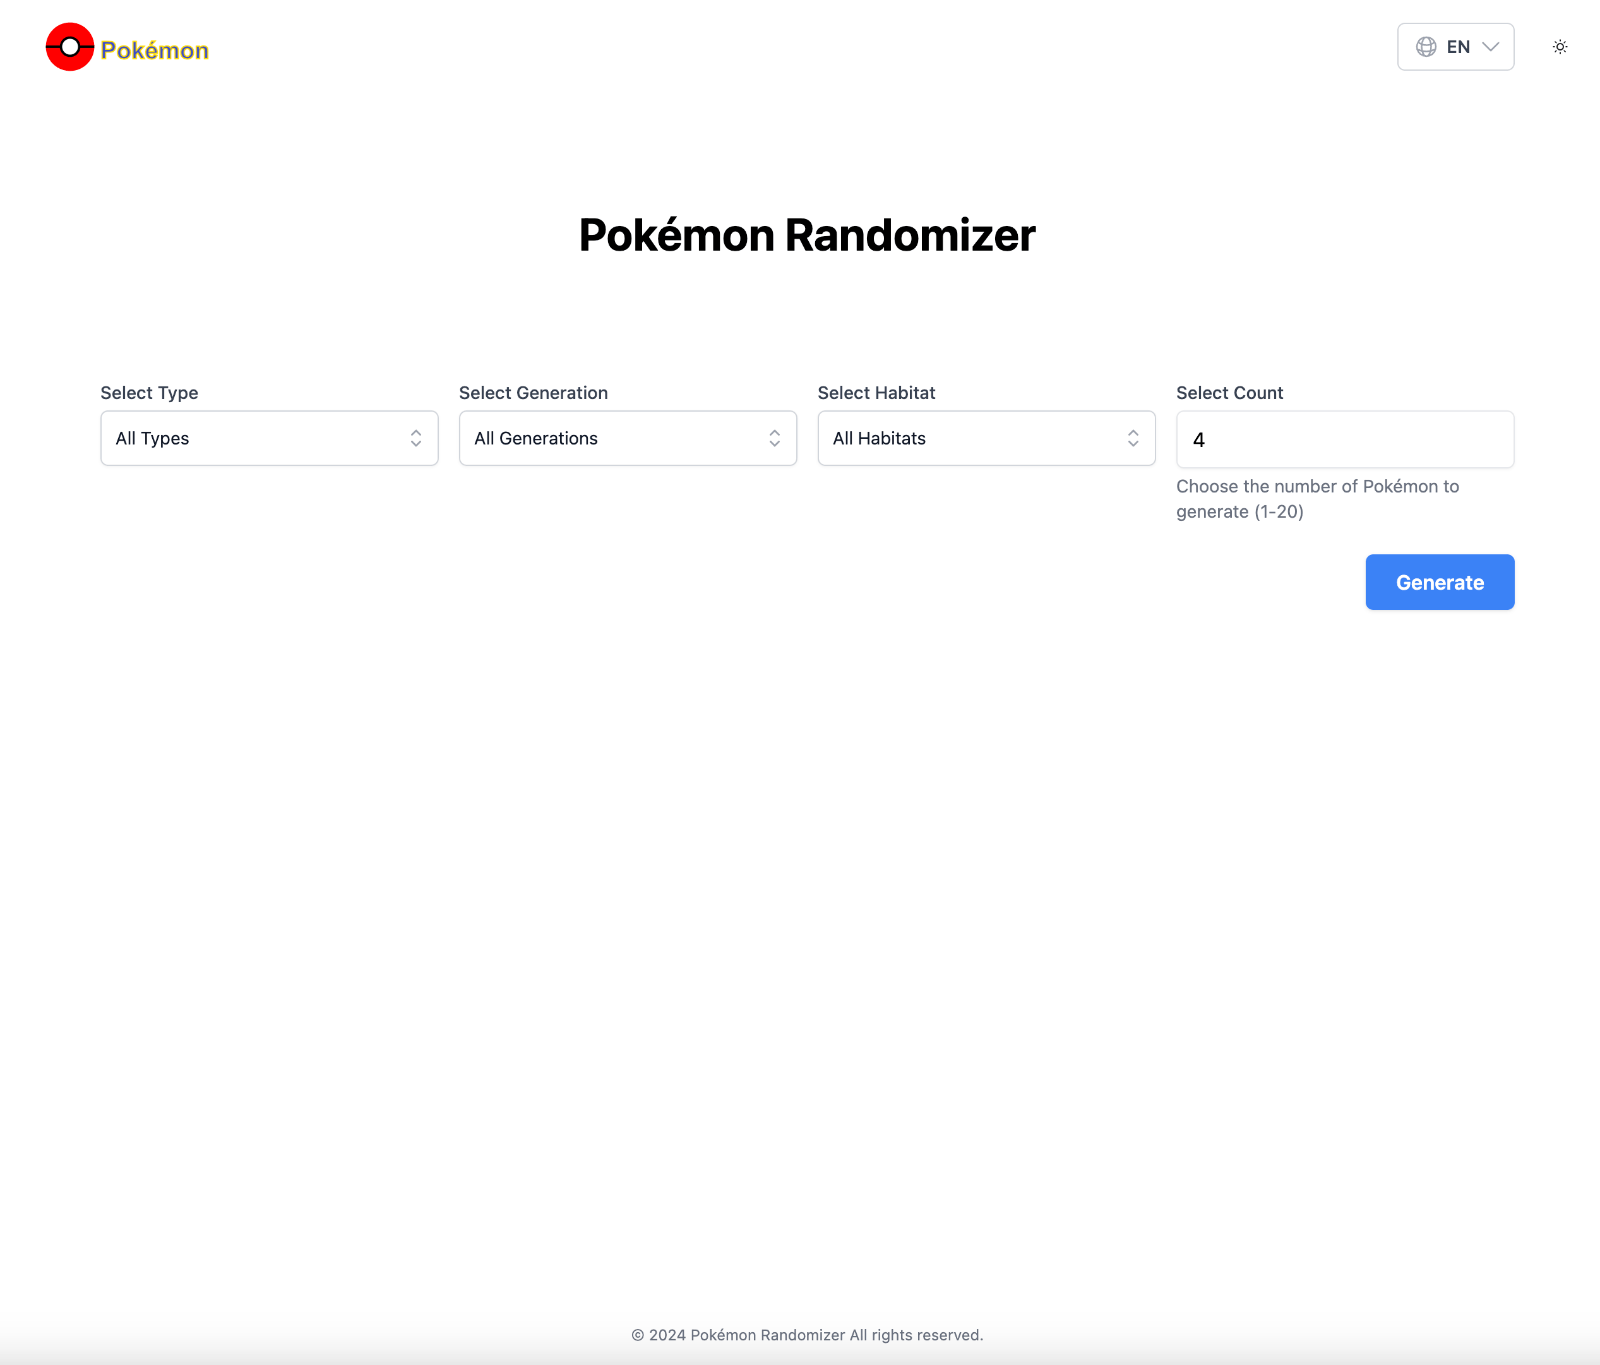
Task: Click the up-down arrows in All Types
Action: coord(416,438)
